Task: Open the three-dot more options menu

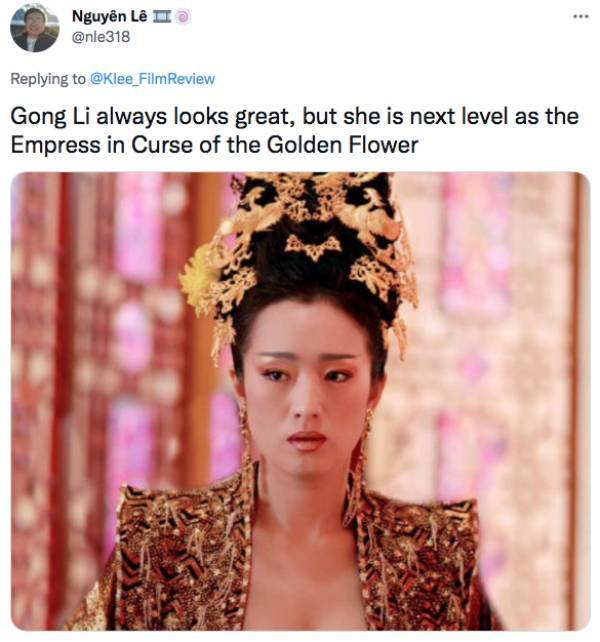Action: (x=581, y=17)
